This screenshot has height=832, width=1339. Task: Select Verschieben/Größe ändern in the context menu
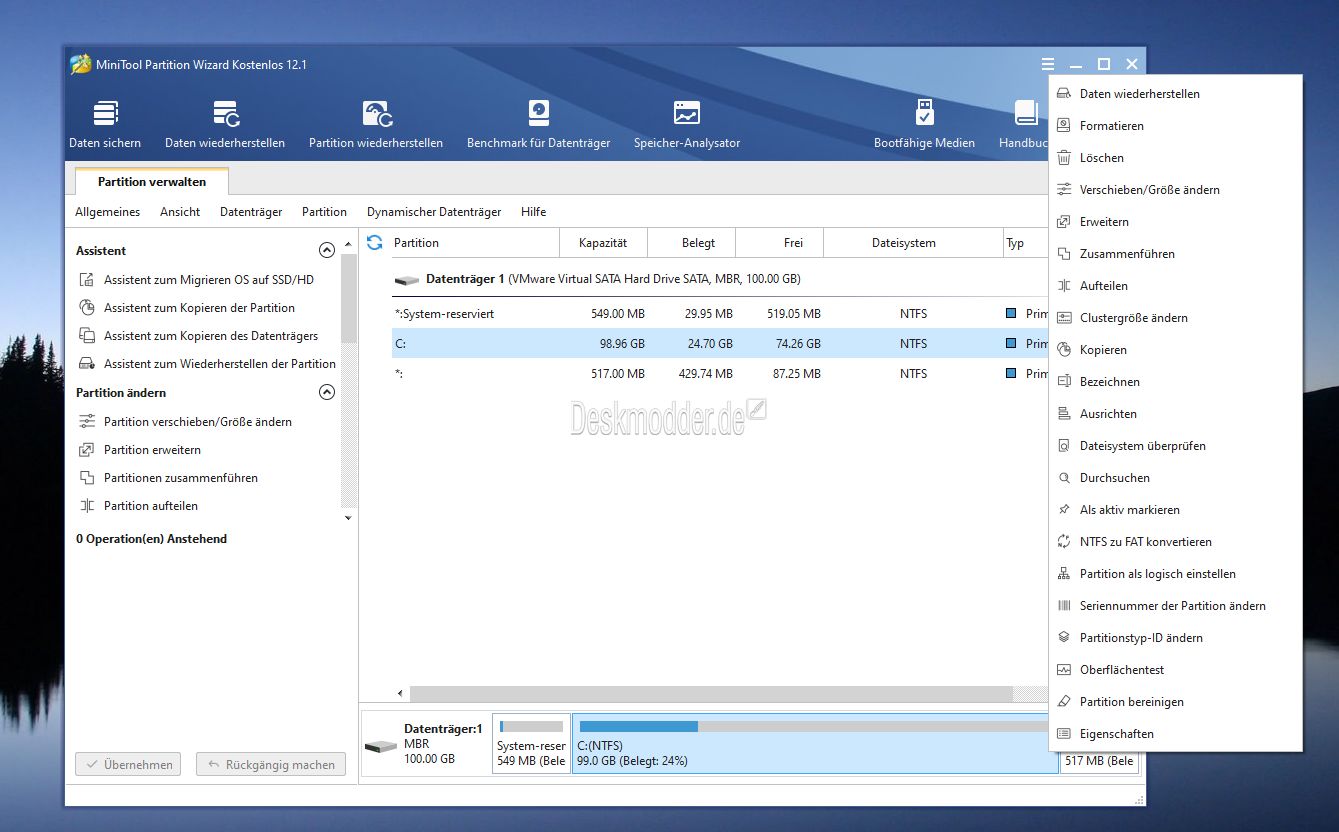[x=1175, y=190]
